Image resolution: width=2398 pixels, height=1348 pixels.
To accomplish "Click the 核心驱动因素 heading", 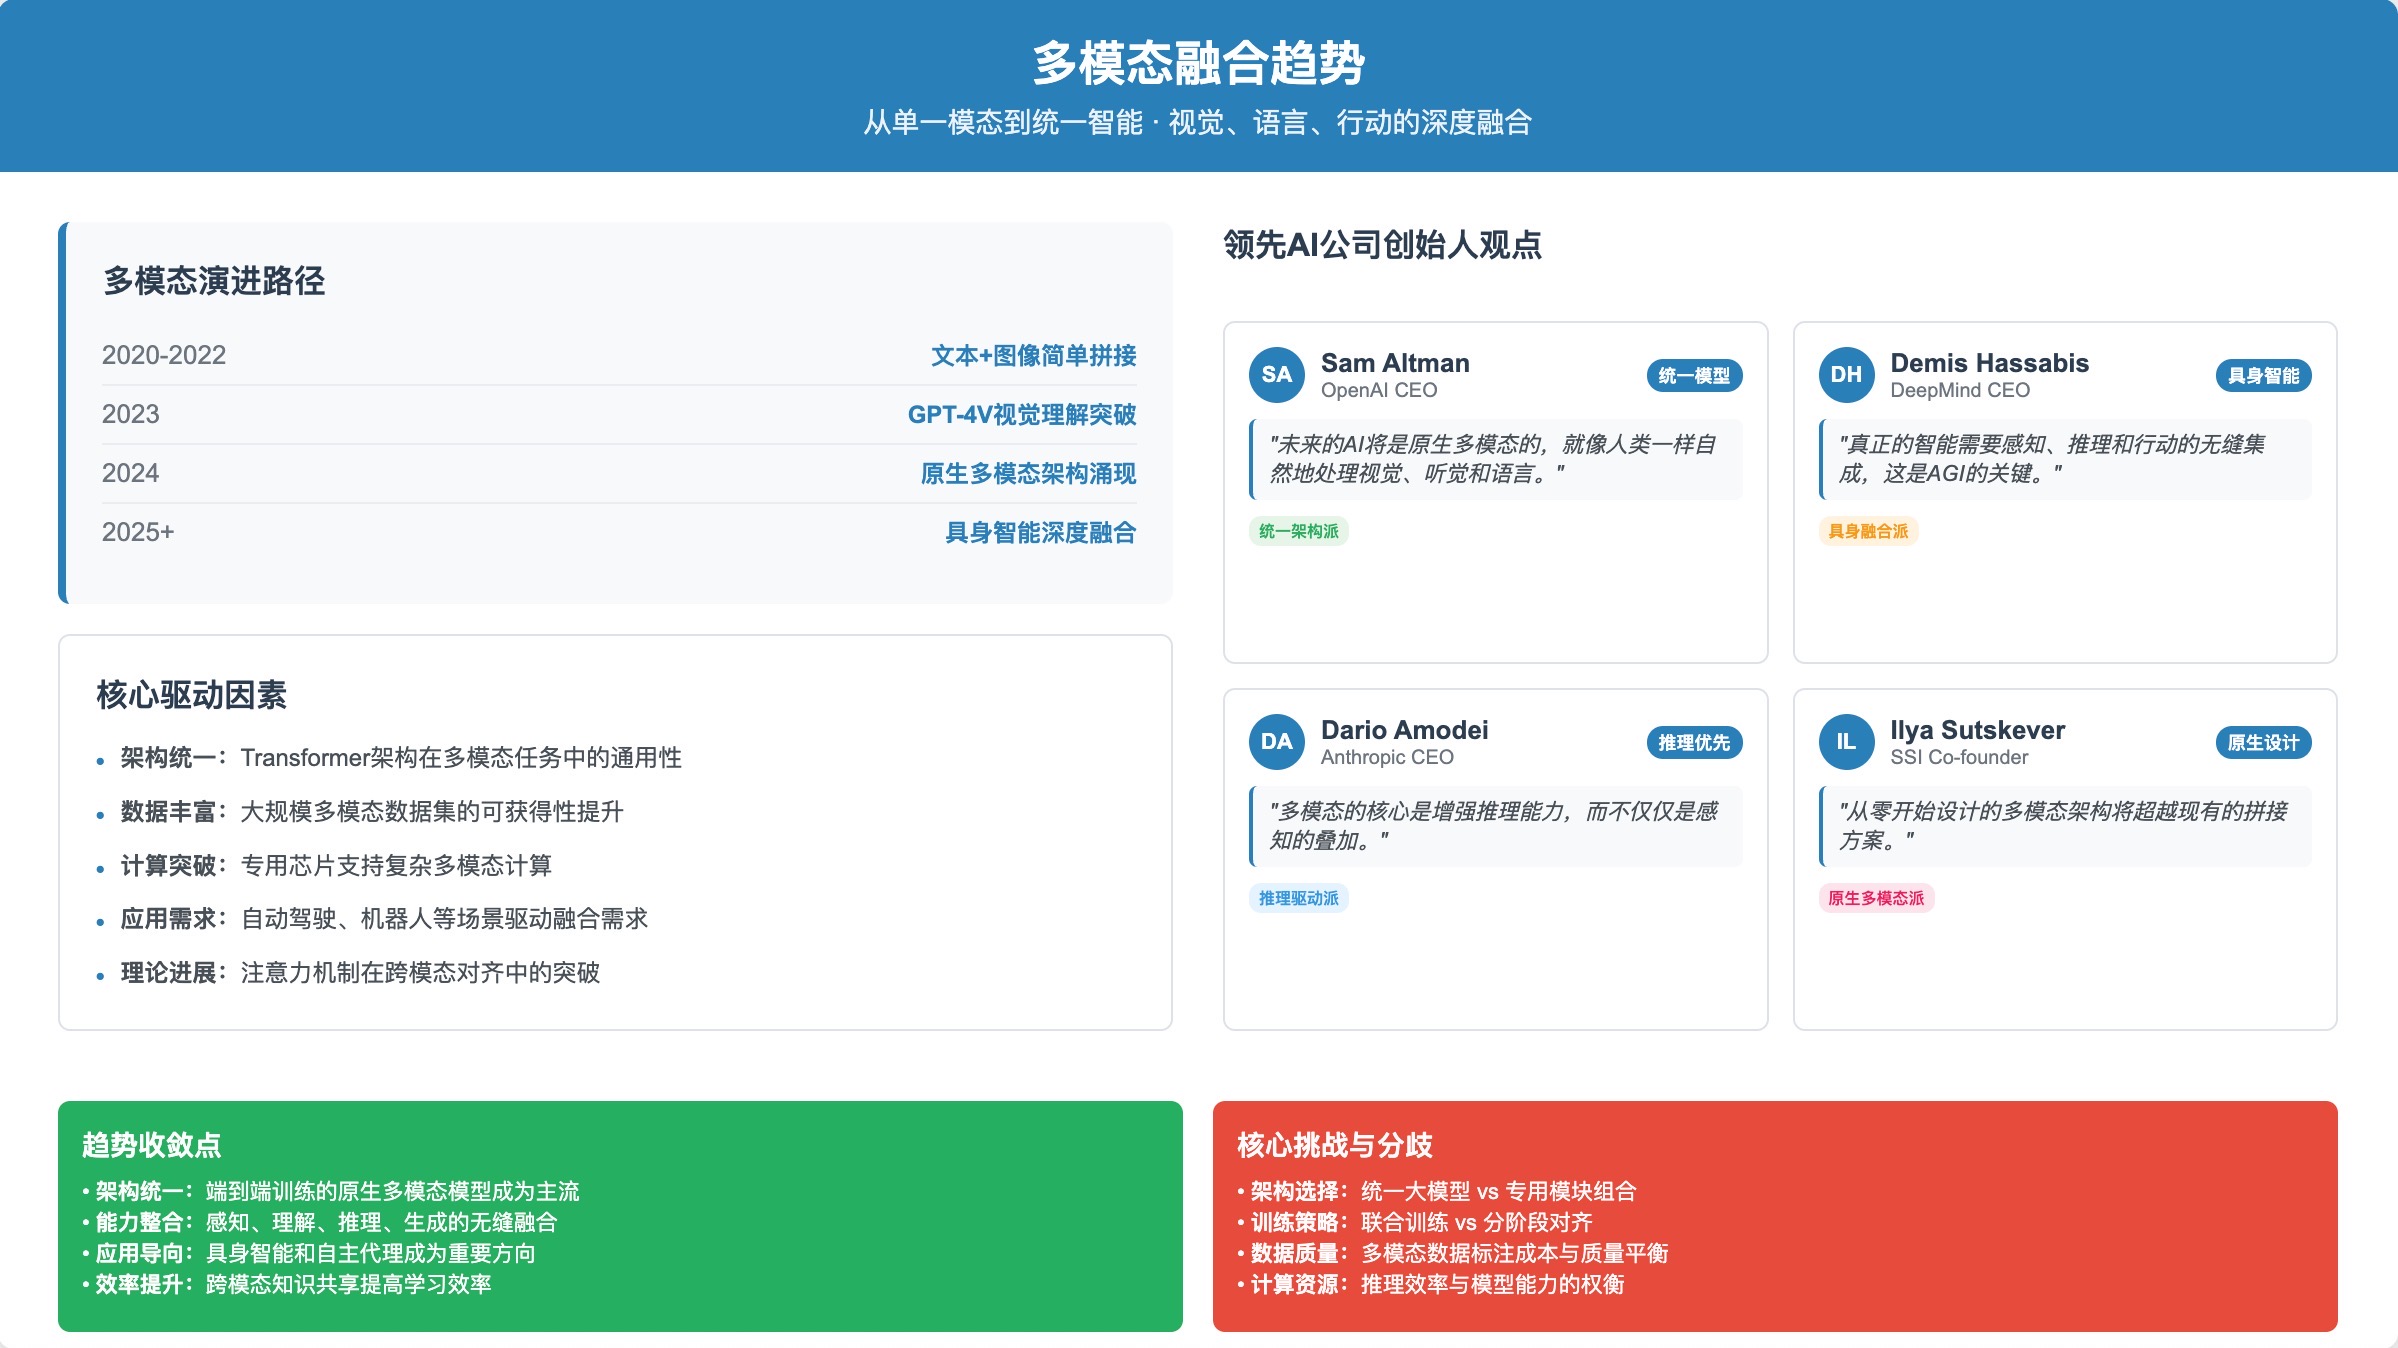I will pos(192,695).
